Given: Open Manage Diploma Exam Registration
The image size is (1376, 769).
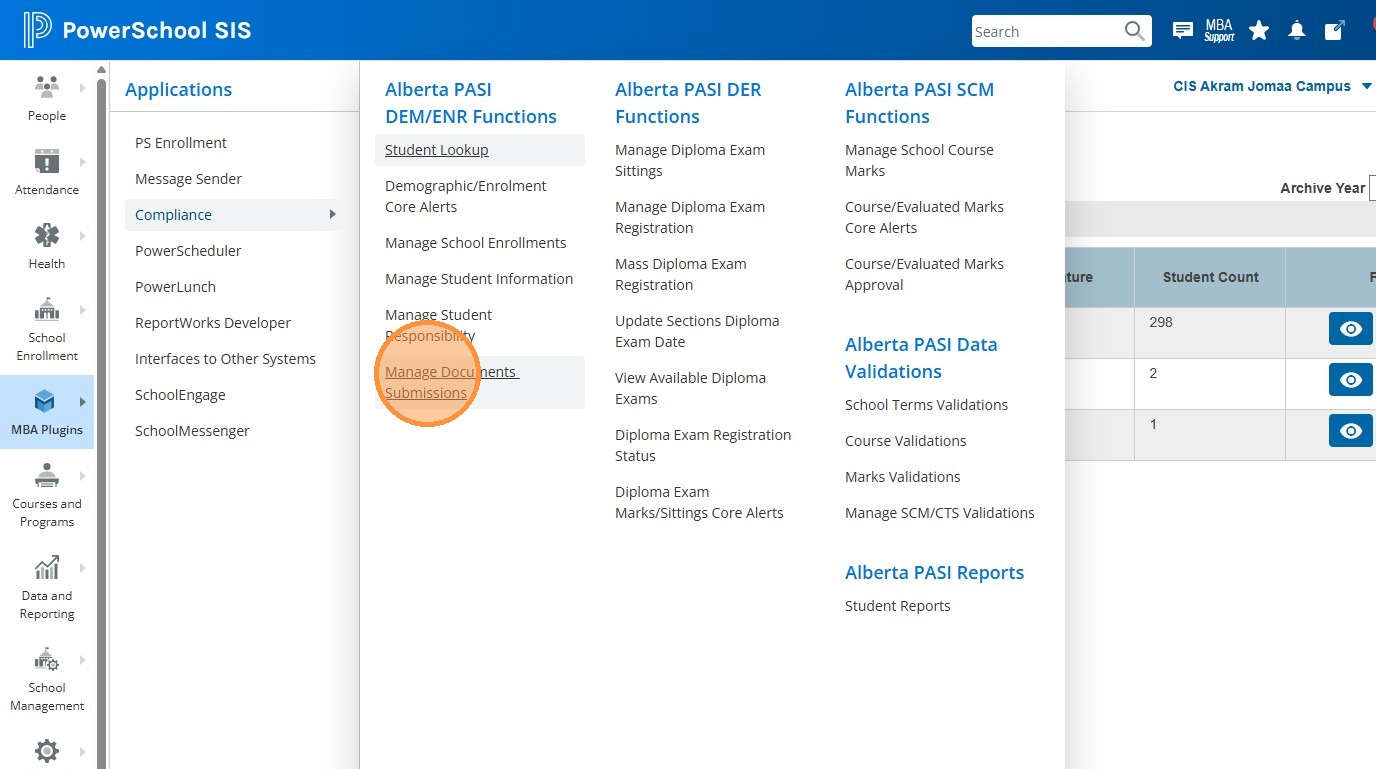Looking at the screenshot, I should point(690,217).
